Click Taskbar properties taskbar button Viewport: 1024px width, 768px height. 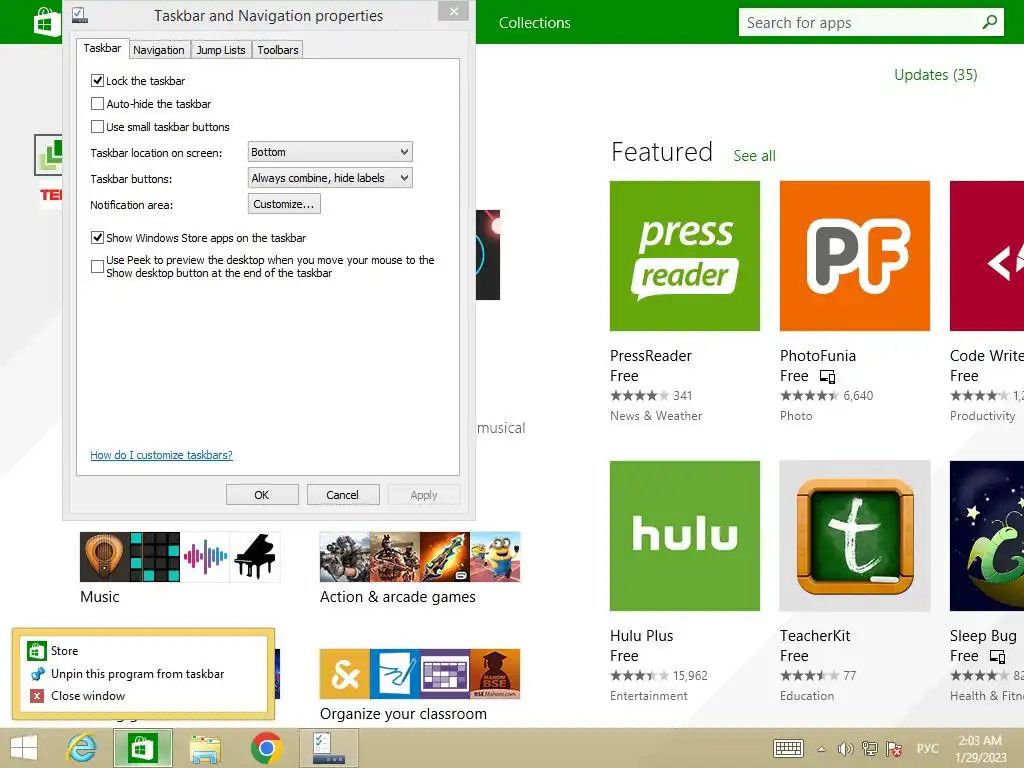tap(328, 748)
